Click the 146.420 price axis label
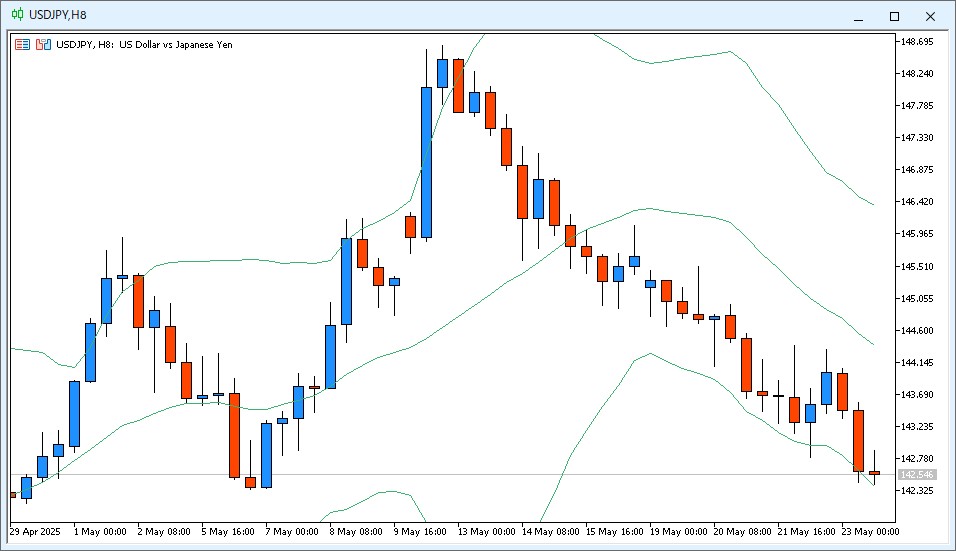Screen dimensions: 956x551 pyautogui.click(x=917, y=202)
